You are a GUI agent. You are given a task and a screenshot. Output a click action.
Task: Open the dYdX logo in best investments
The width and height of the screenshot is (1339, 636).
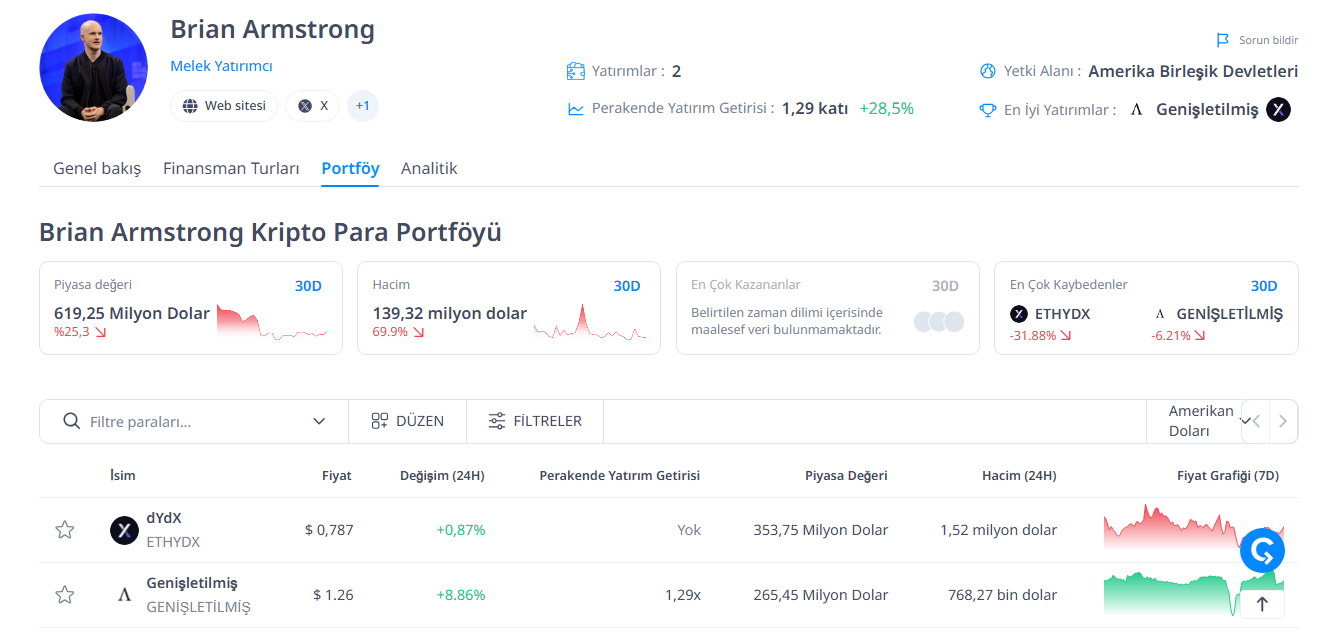tap(1278, 110)
